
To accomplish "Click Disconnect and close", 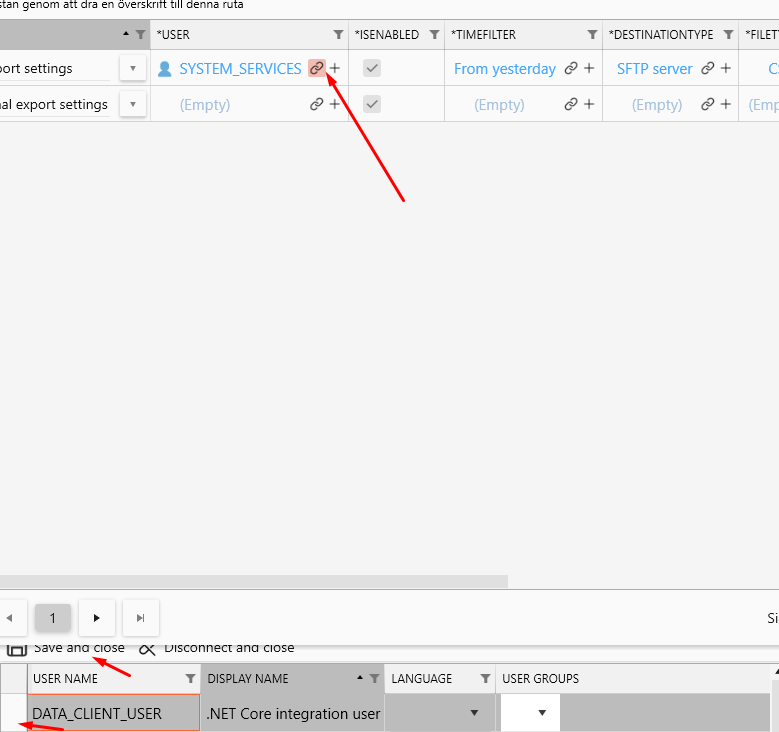I will [x=228, y=648].
